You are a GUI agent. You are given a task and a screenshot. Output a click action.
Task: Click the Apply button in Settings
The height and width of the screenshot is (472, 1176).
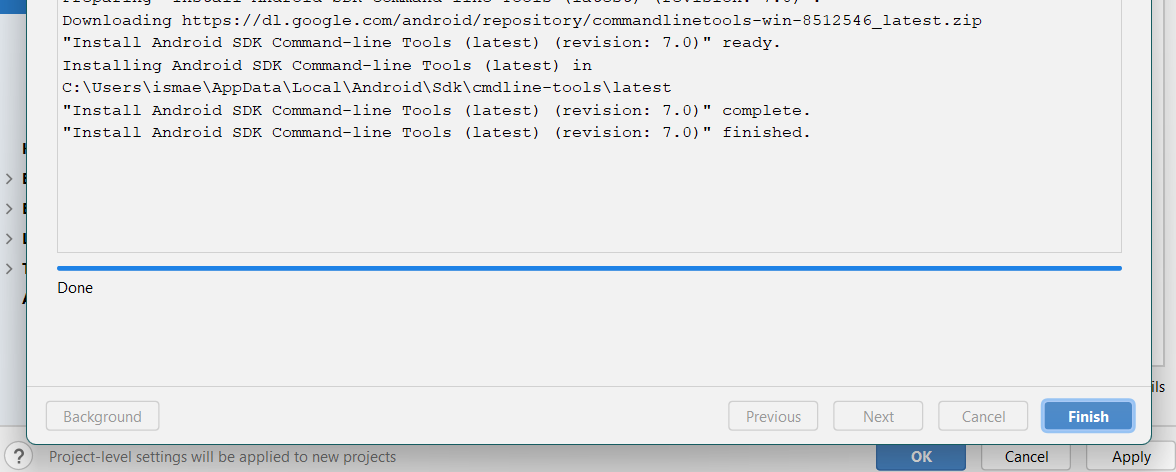(x=1131, y=456)
